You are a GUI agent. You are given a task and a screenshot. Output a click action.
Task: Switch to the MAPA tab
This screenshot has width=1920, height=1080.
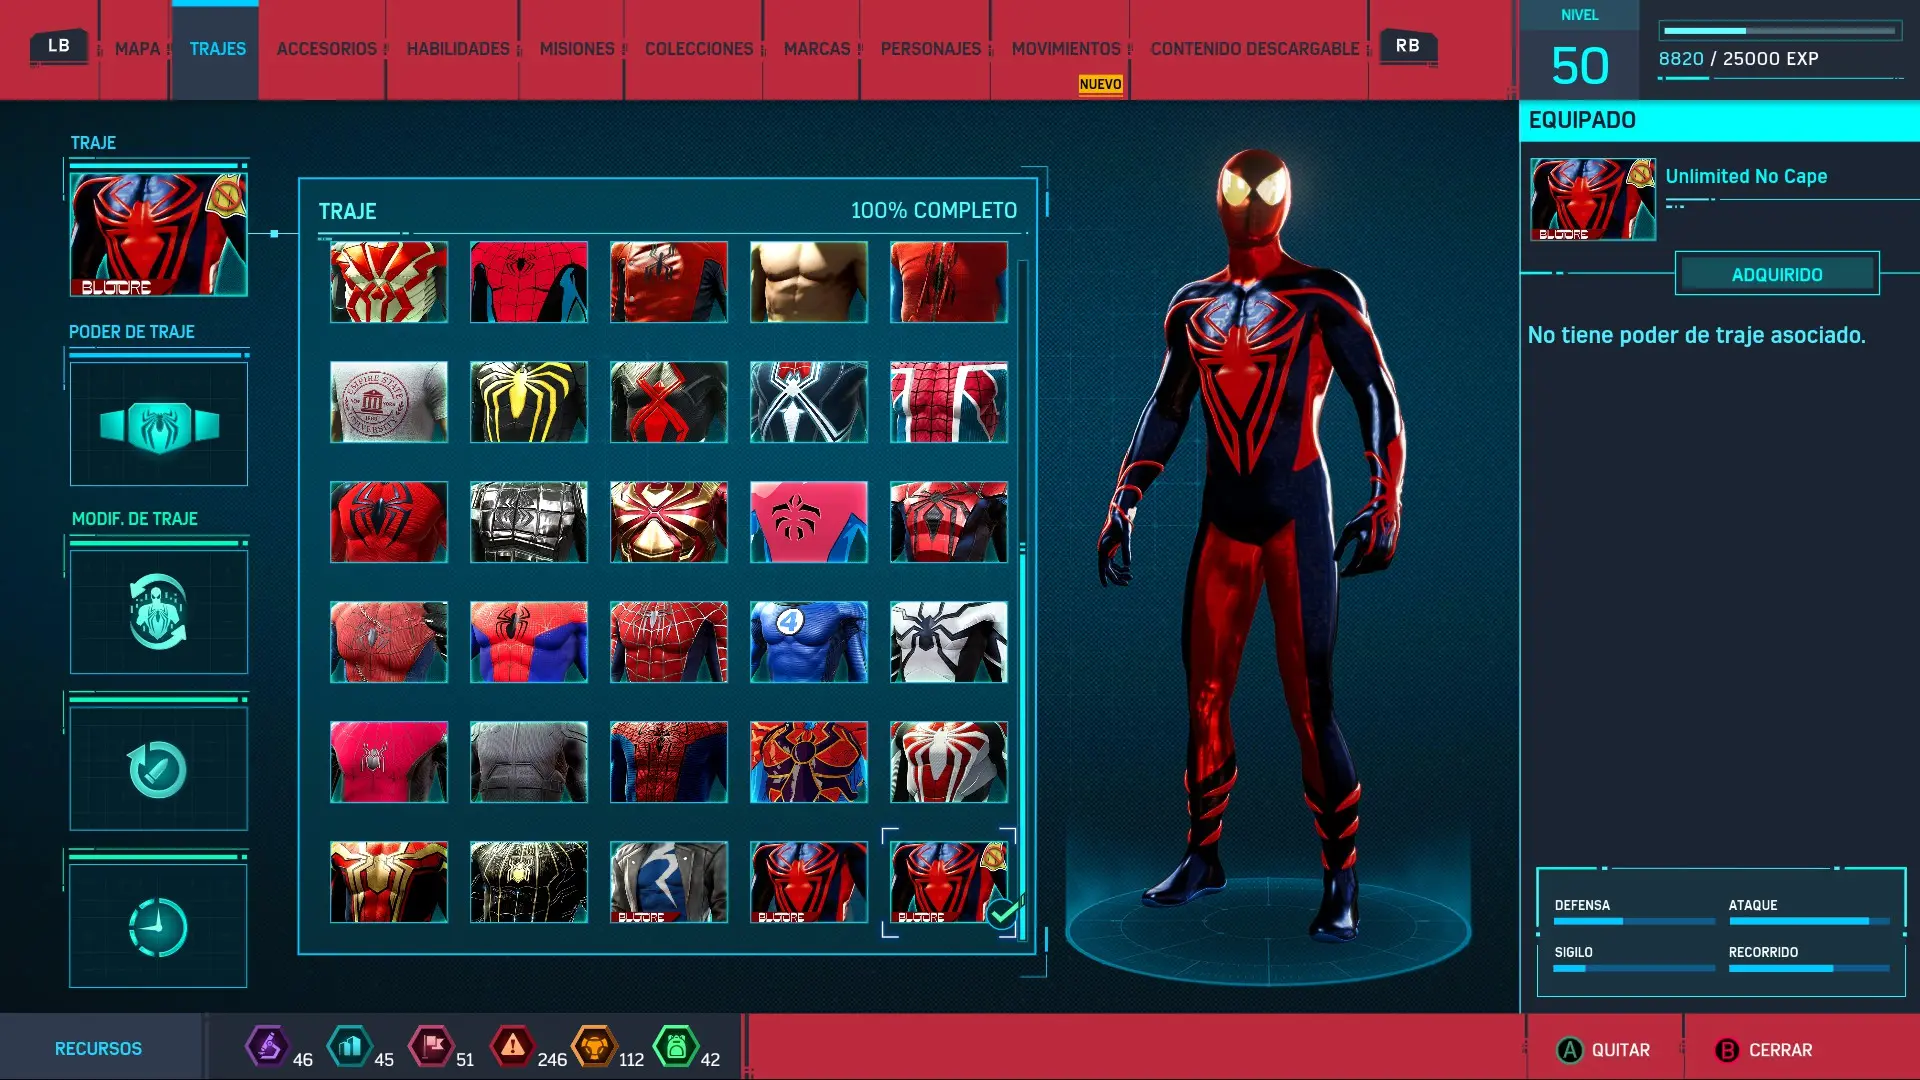click(x=137, y=49)
